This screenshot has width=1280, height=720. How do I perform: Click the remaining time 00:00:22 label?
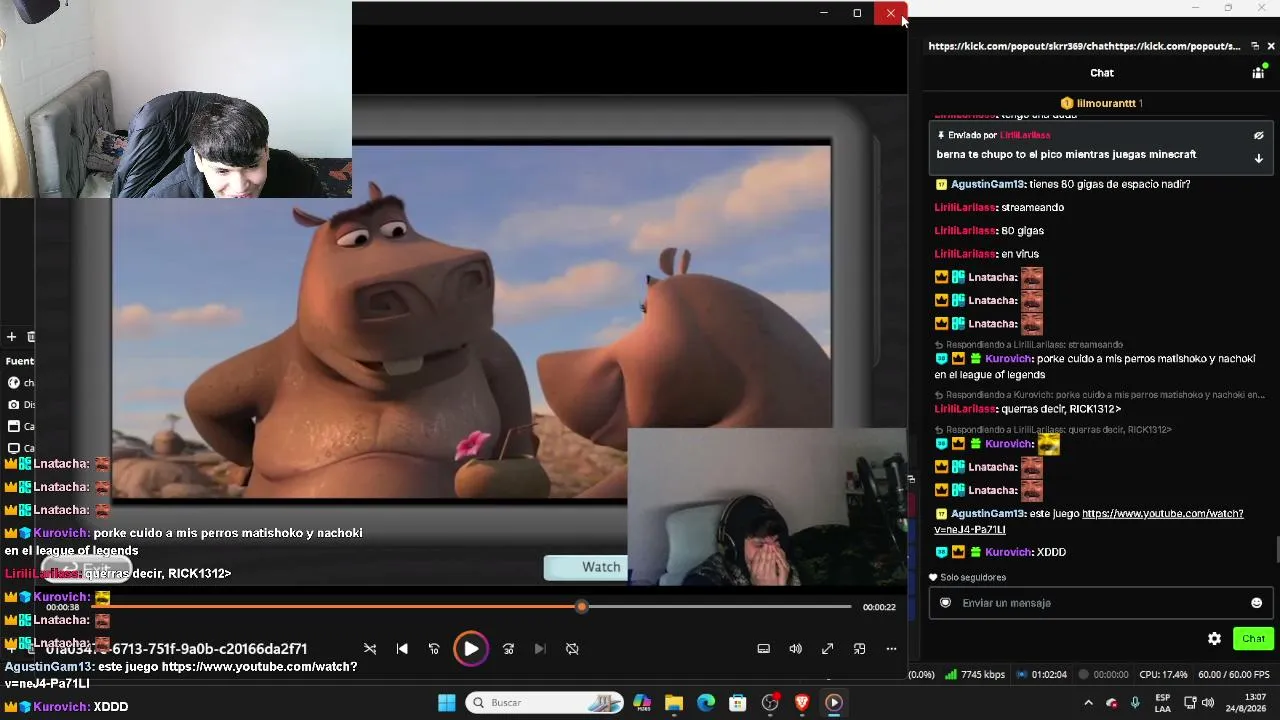879,607
